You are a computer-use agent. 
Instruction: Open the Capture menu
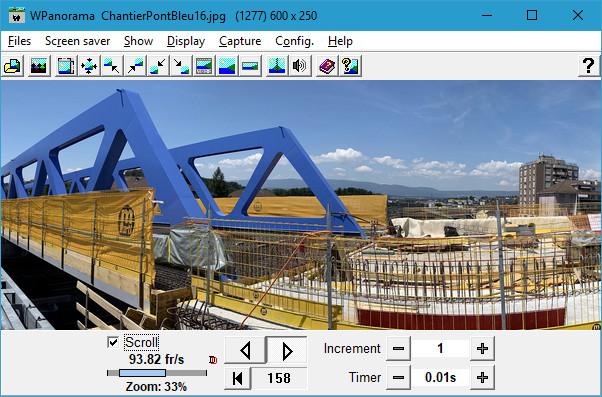tap(240, 41)
